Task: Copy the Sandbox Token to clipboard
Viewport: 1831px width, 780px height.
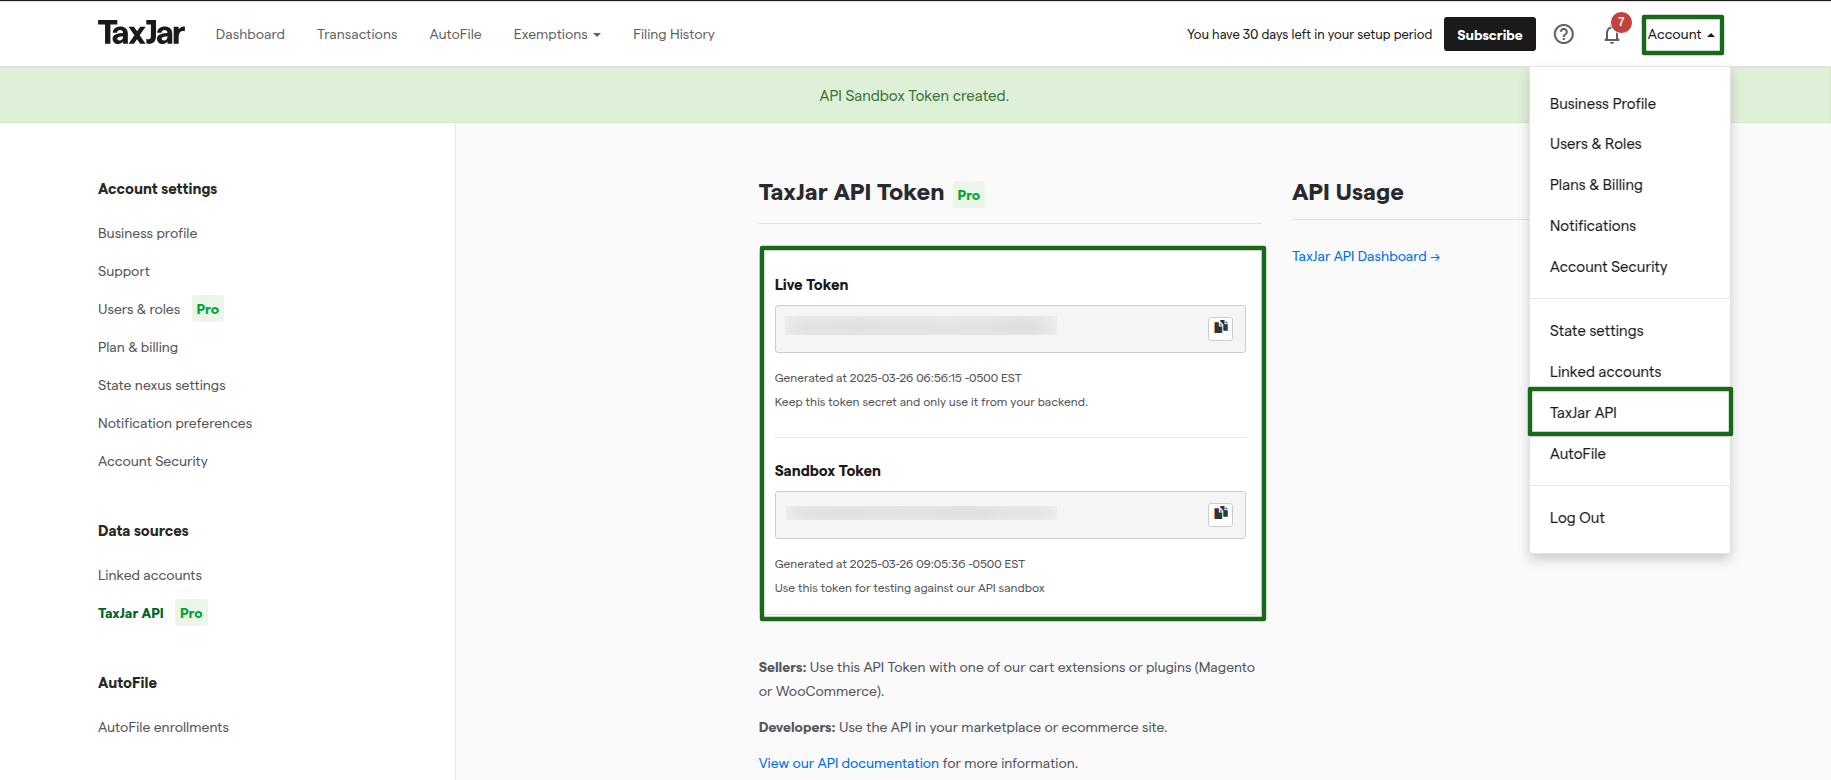Action: click(1221, 514)
